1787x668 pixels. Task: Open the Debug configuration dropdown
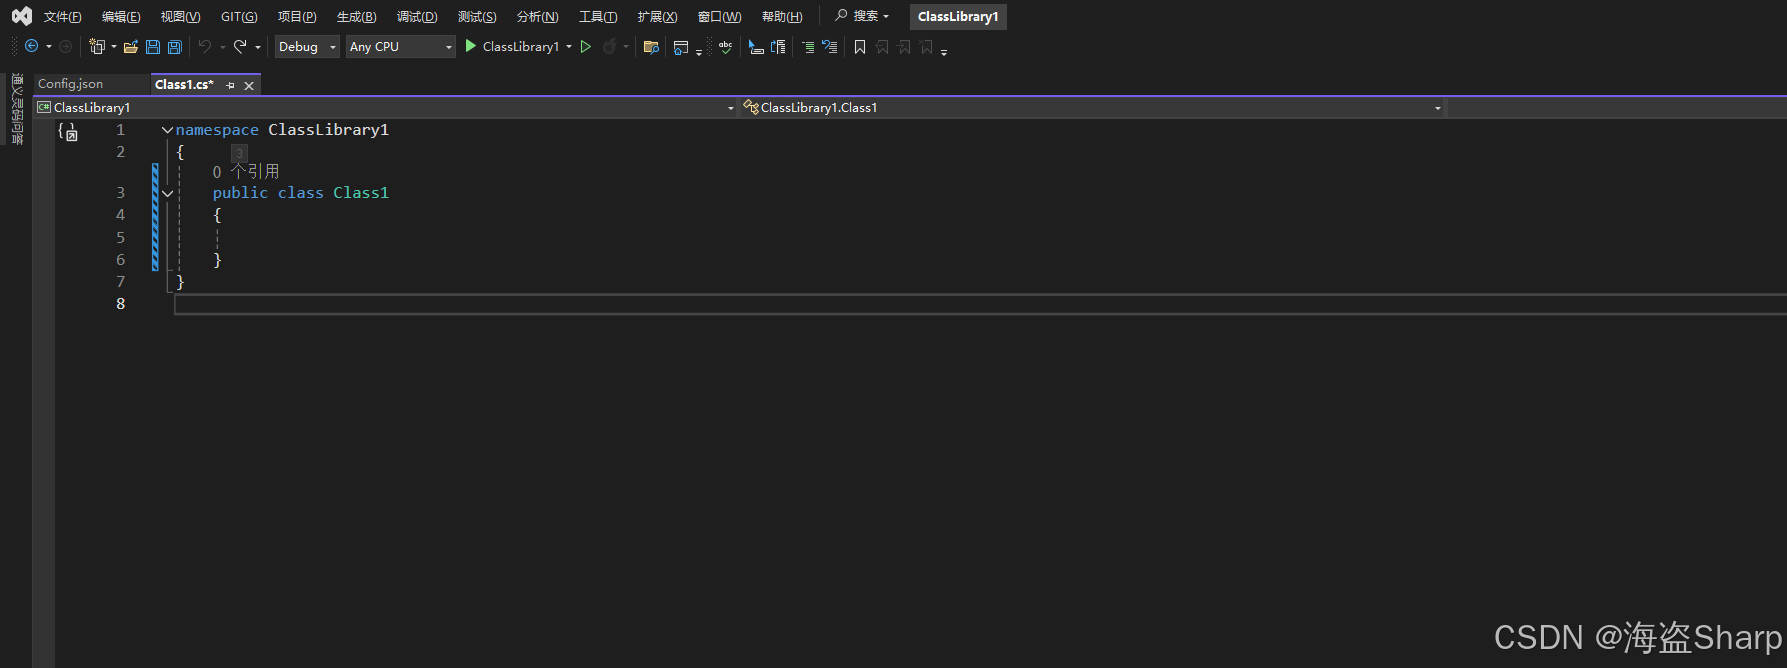click(x=307, y=47)
